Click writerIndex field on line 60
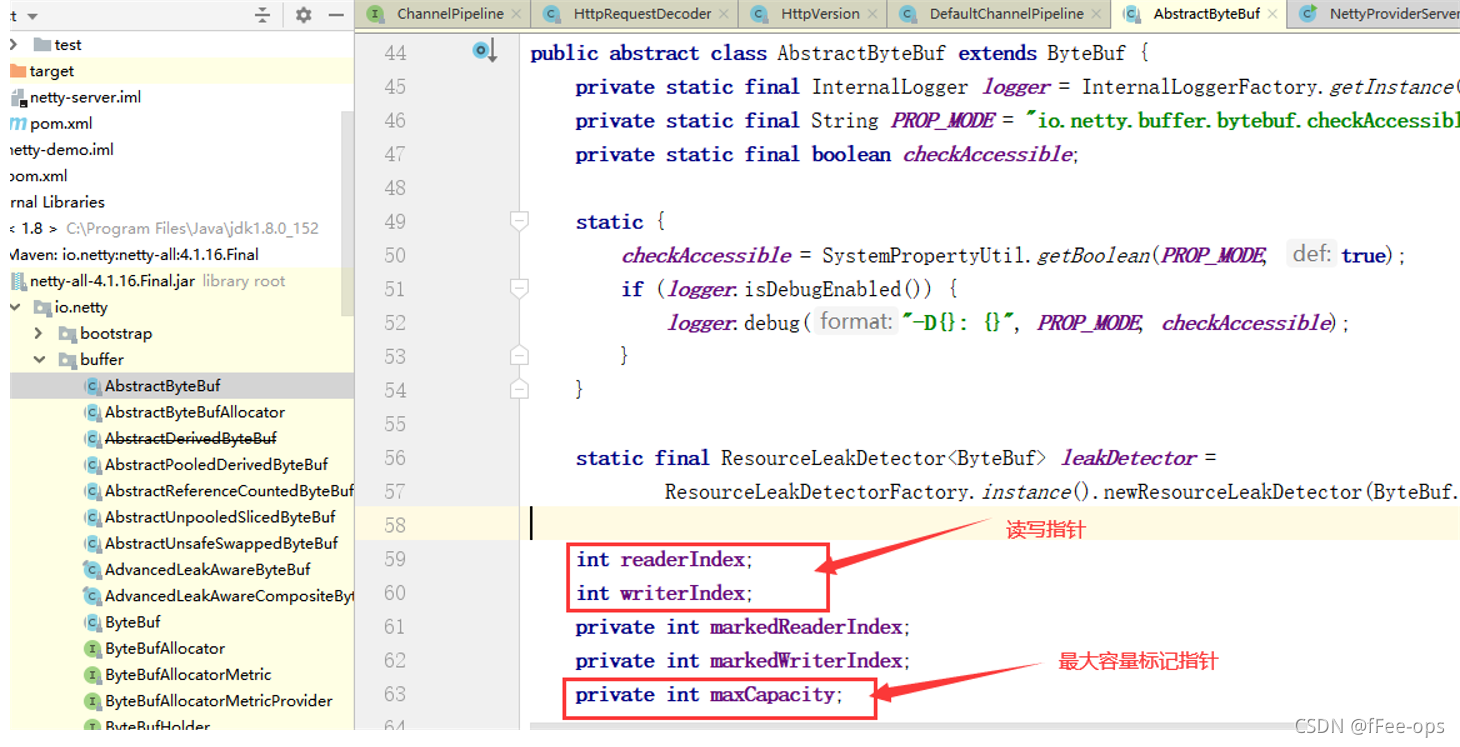Image resolution: width=1460 pixels, height=747 pixels. (x=683, y=593)
